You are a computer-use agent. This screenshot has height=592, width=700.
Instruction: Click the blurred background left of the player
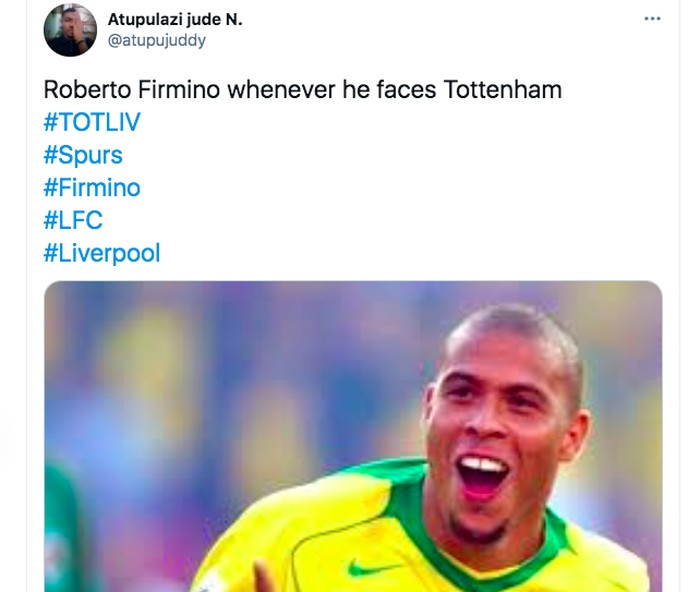pyautogui.click(x=200, y=420)
